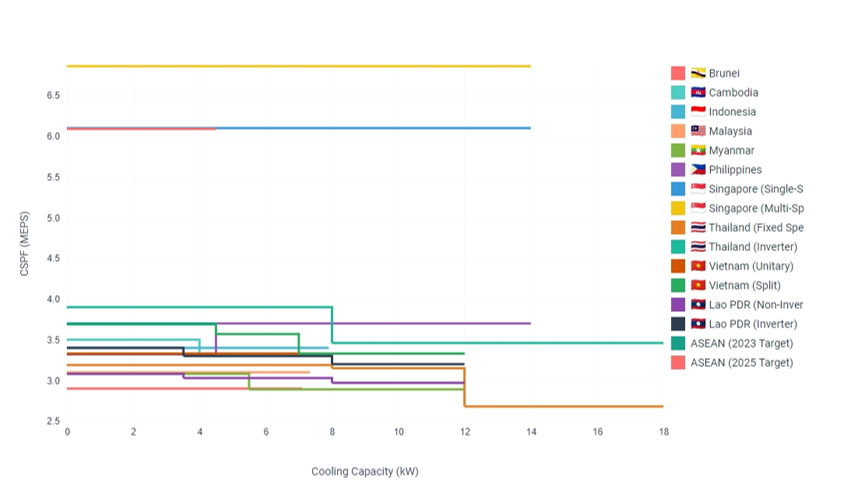
Task: Click the Malaysia legend color swatch
Action: 678,131
